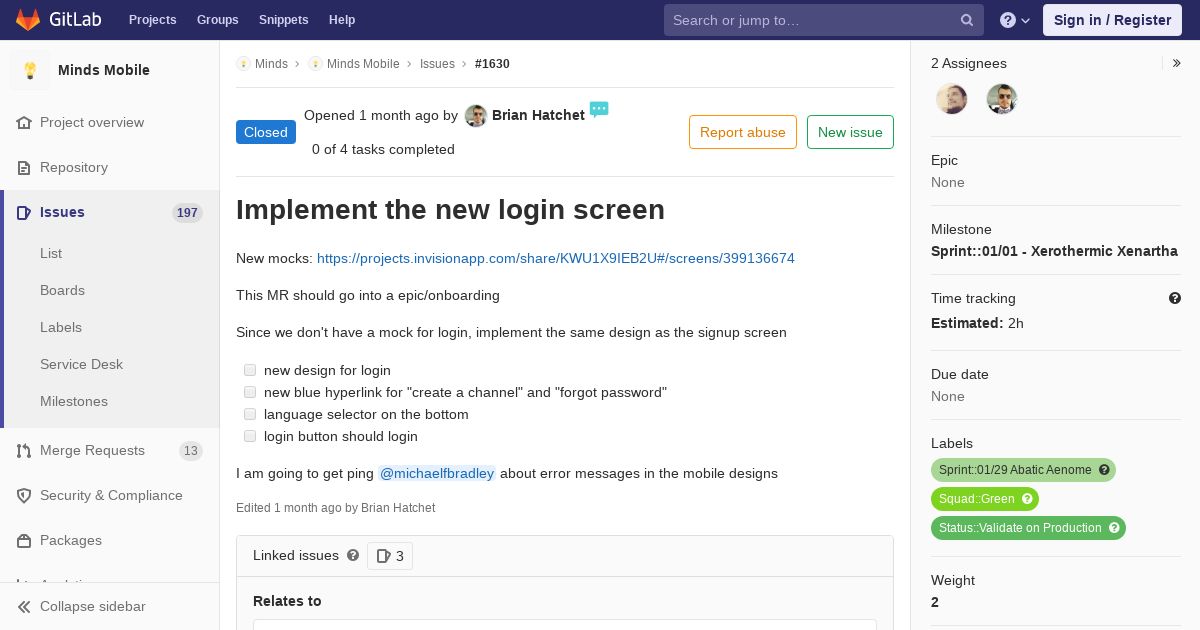Click the Issues breadcrumb link

(437, 64)
